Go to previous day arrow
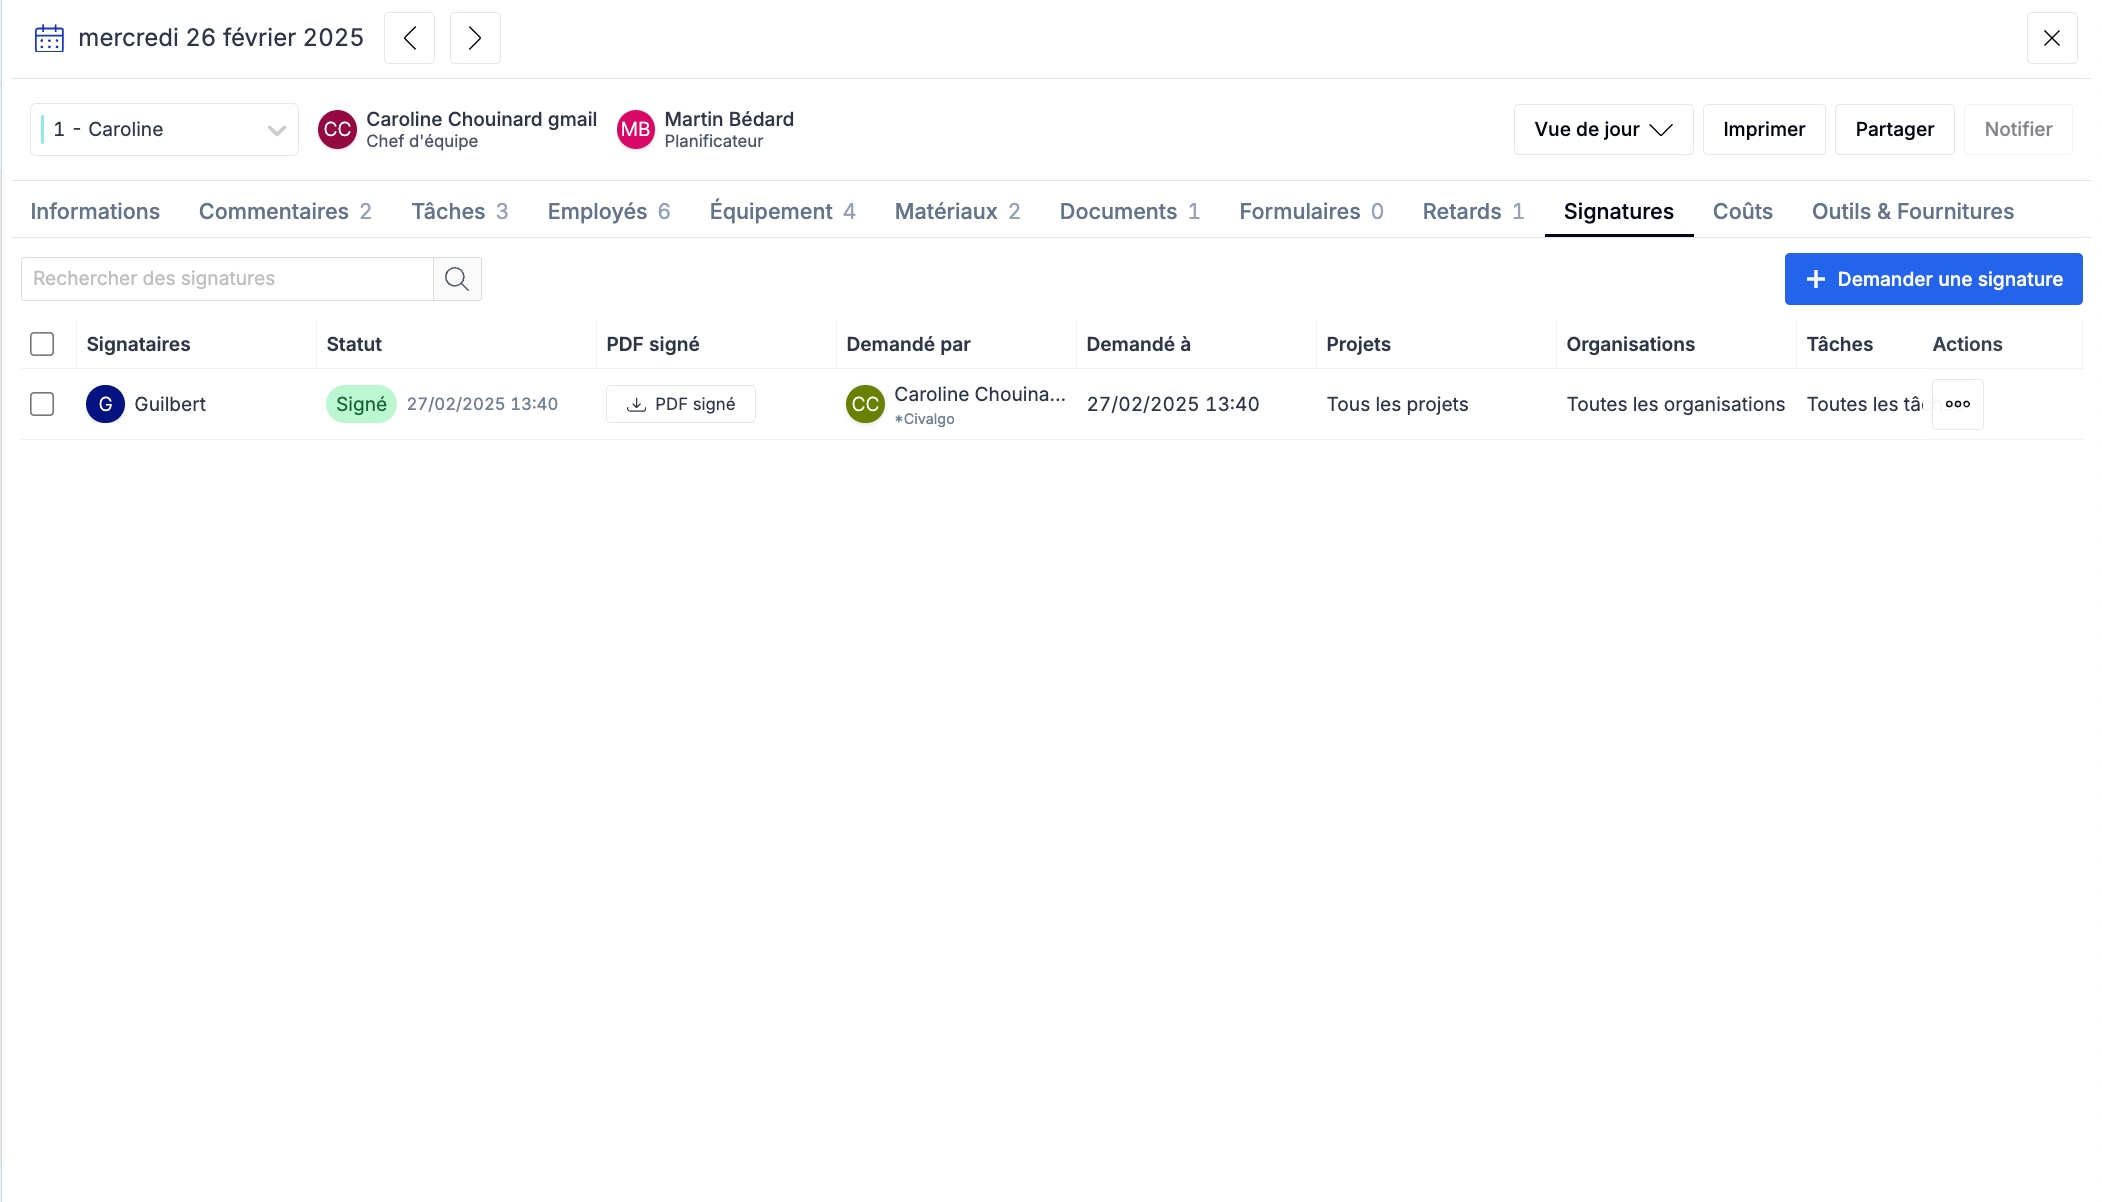This screenshot has height=1202, width=2102. point(409,38)
